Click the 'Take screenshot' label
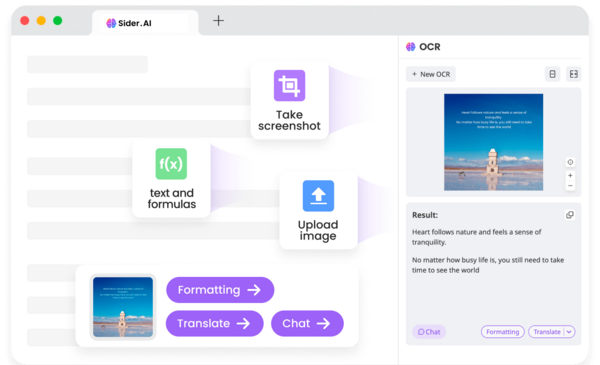The height and width of the screenshot is (365, 600). [289, 120]
